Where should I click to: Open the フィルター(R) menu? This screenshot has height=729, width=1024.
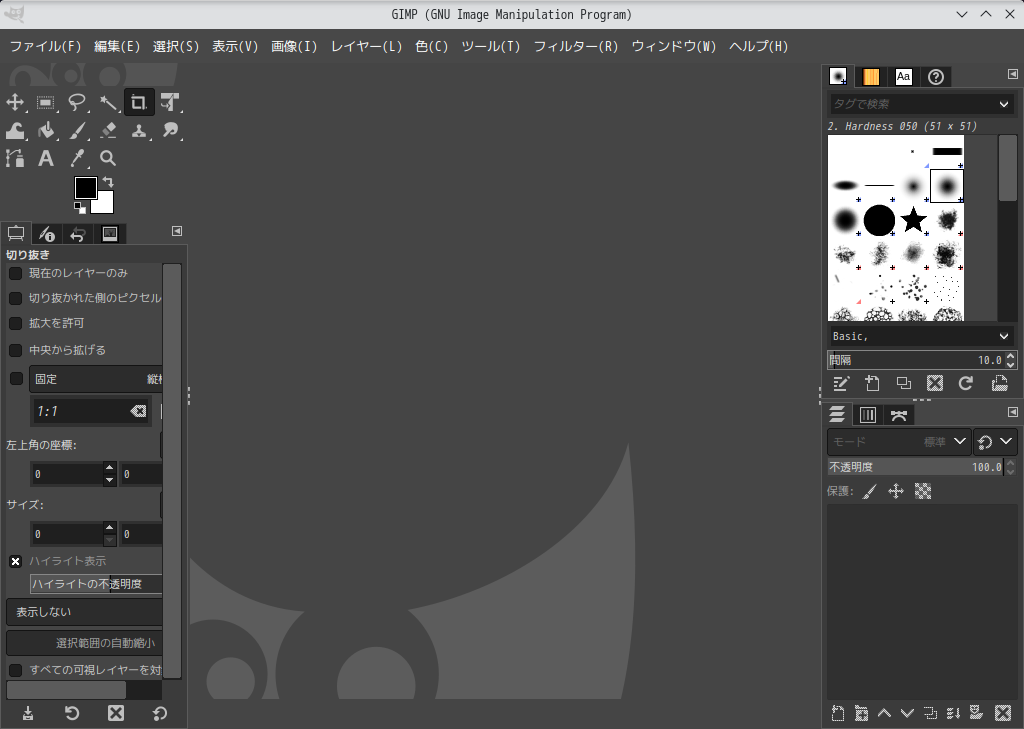tap(575, 46)
